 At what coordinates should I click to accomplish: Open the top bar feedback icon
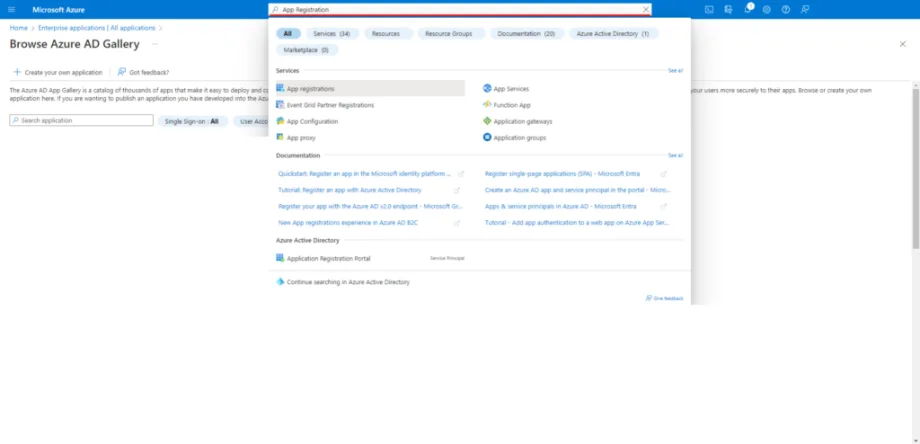click(805, 9)
